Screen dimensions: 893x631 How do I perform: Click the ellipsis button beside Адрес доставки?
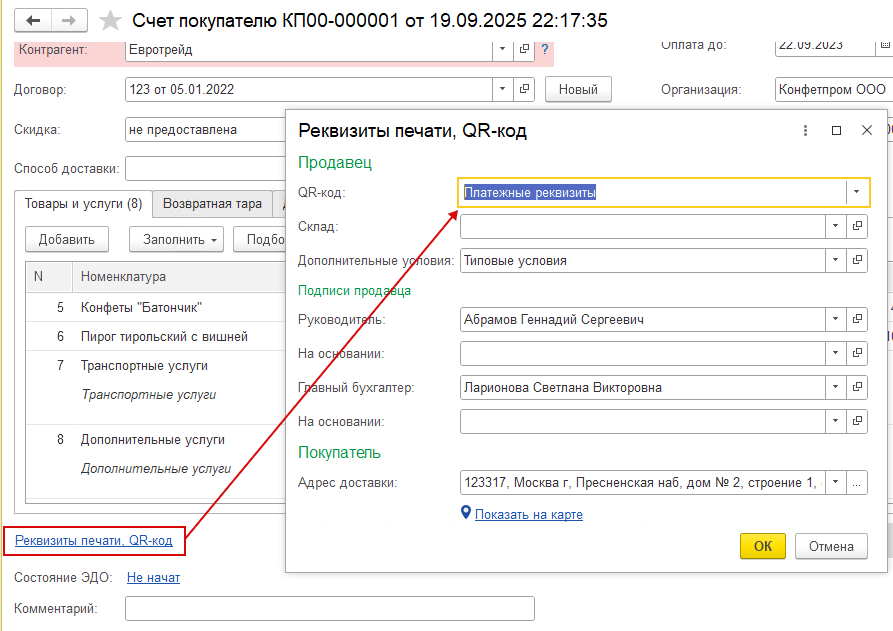coord(857,482)
